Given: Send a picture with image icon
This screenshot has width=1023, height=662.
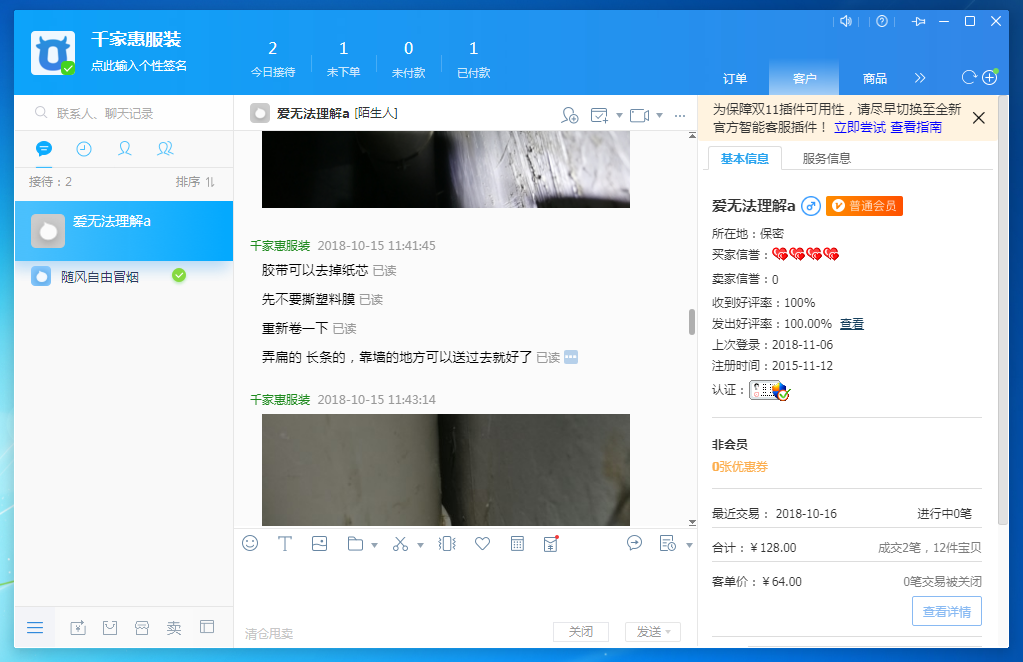Looking at the screenshot, I should (x=320, y=543).
